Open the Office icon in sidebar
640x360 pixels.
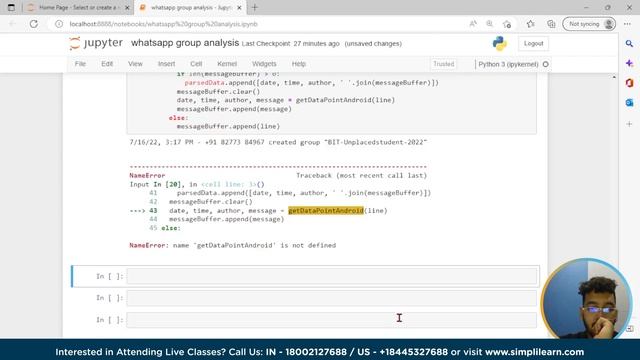coord(629,83)
